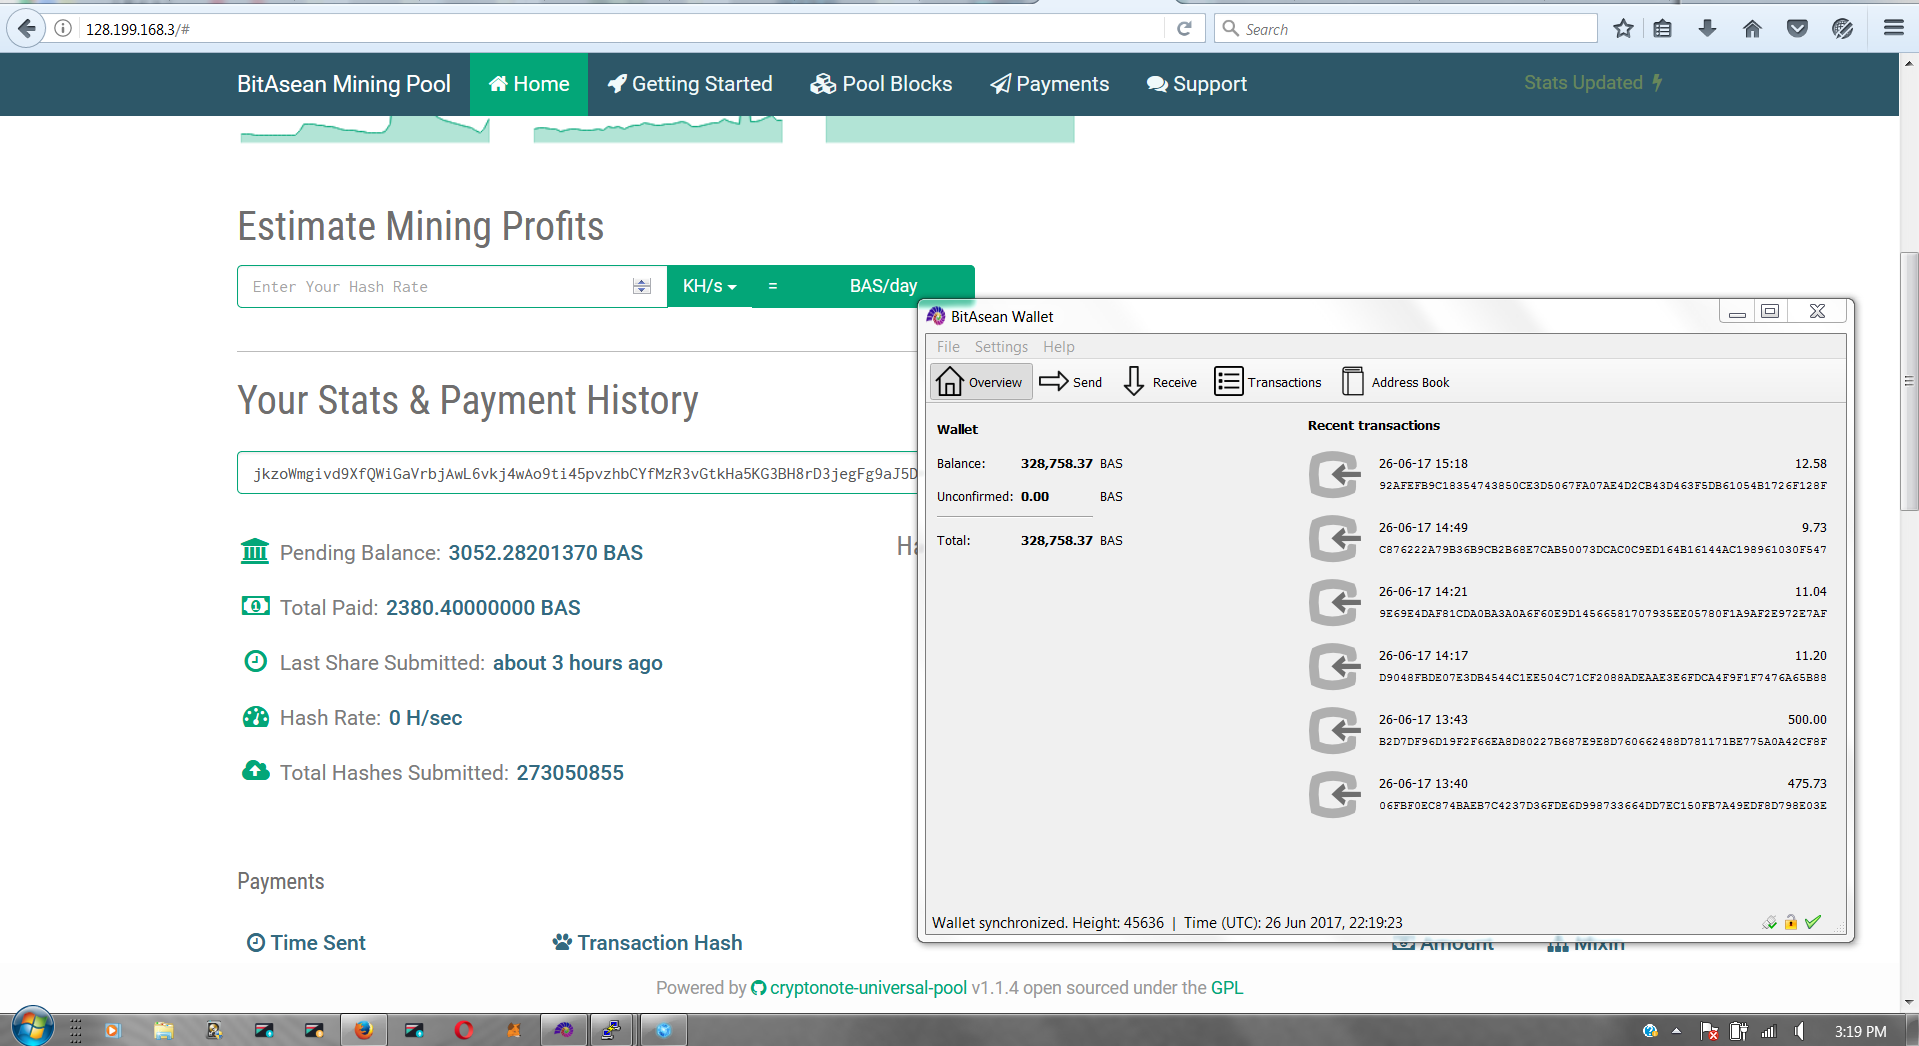Click the Total Hashes cloud upload icon

(x=256, y=770)
